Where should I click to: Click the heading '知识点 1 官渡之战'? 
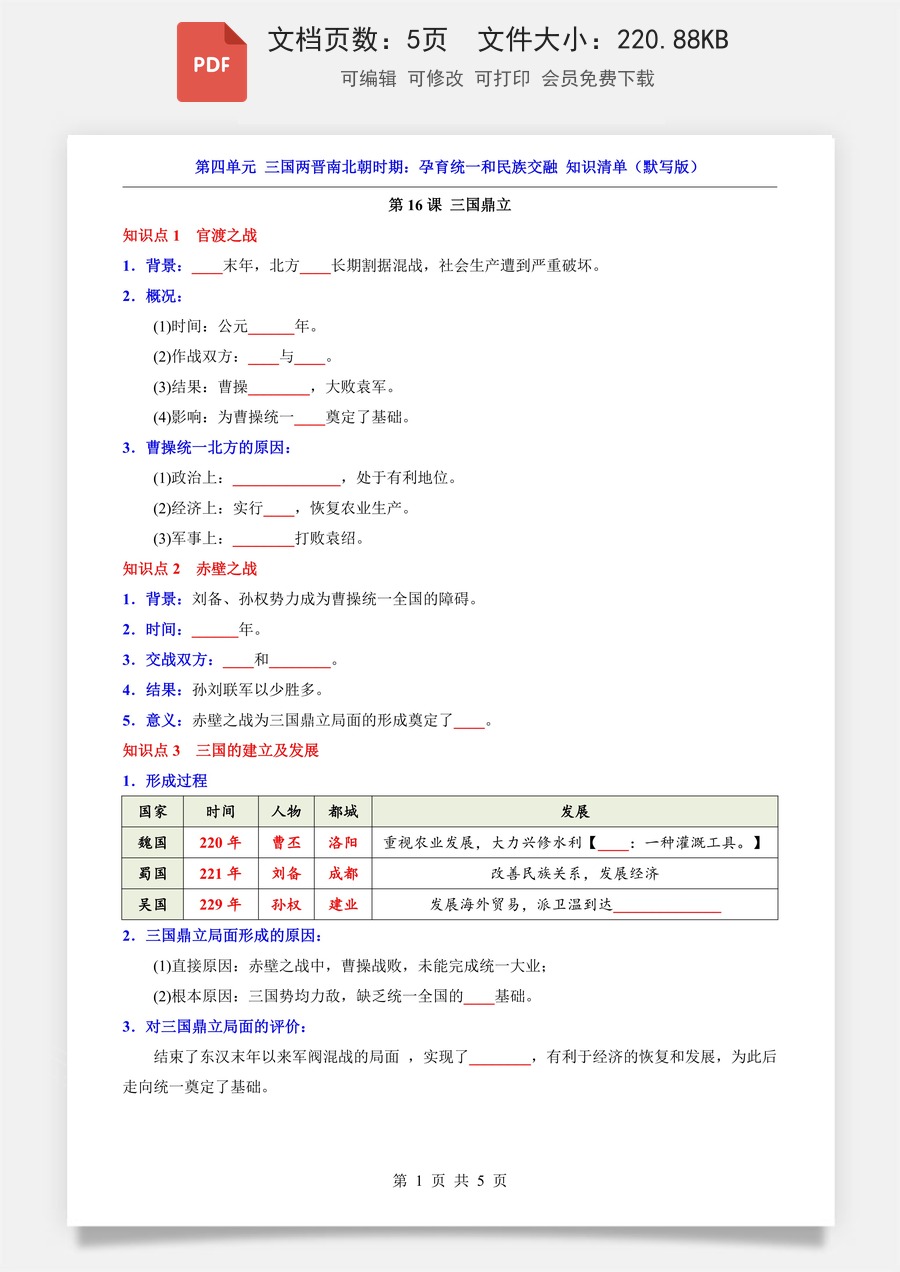click(190, 236)
